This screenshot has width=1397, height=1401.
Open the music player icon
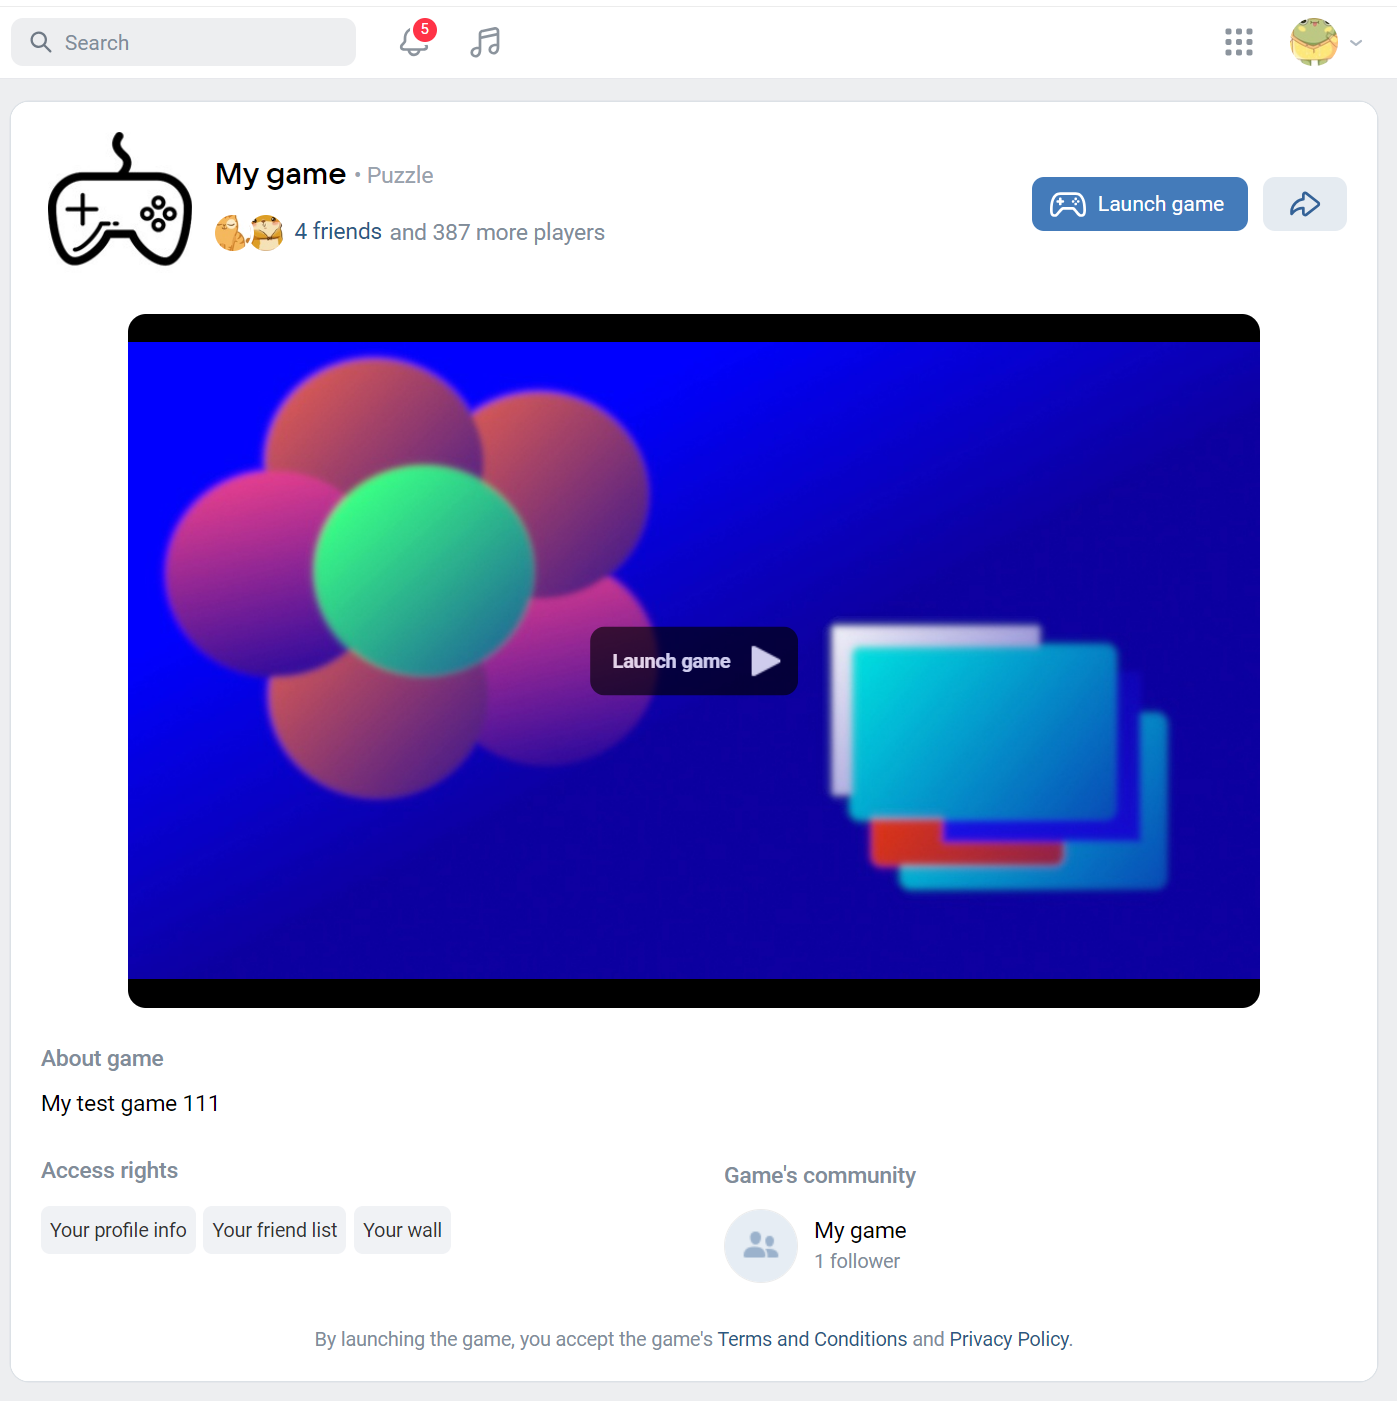[x=485, y=42]
